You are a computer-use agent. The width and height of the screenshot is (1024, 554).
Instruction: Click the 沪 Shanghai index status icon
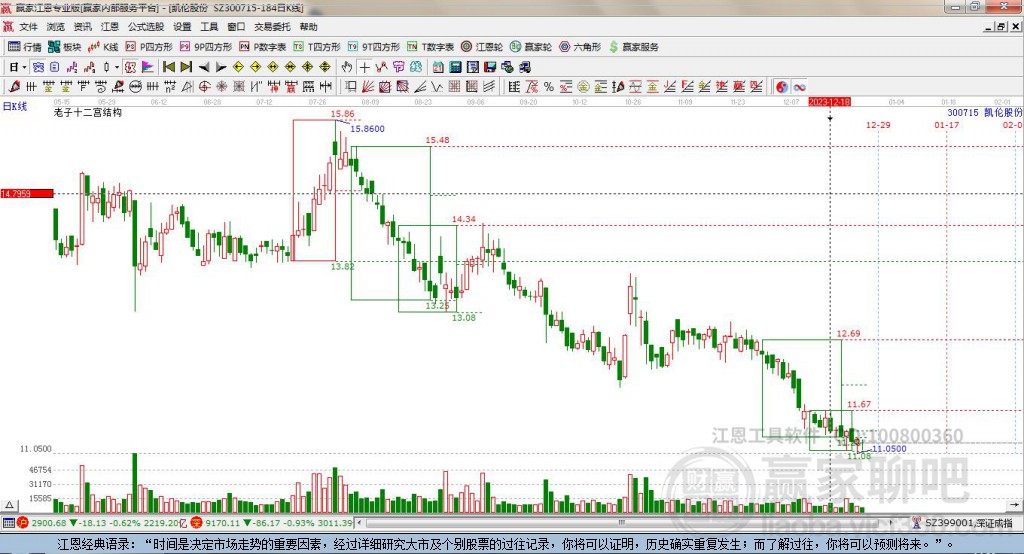click(x=23, y=523)
